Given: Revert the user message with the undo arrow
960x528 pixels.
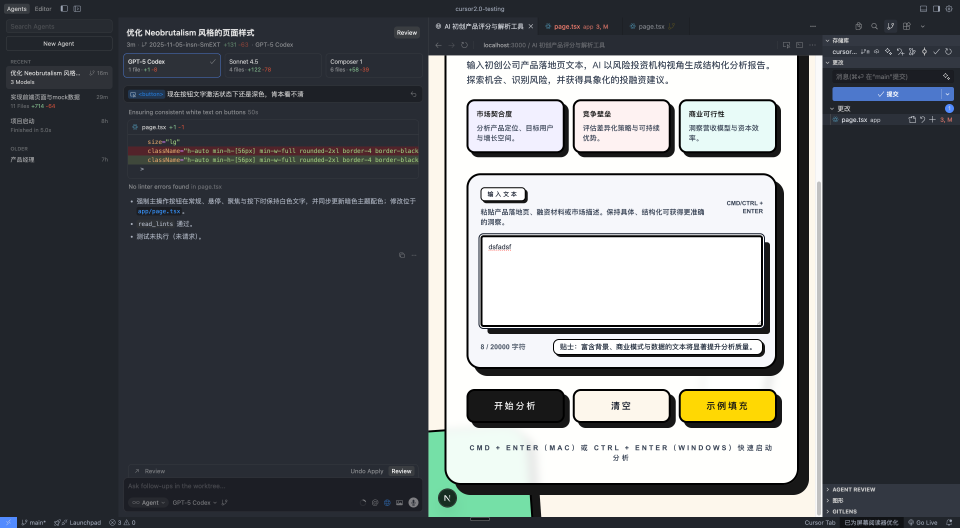Looking at the screenshot, I should [414, 94].
